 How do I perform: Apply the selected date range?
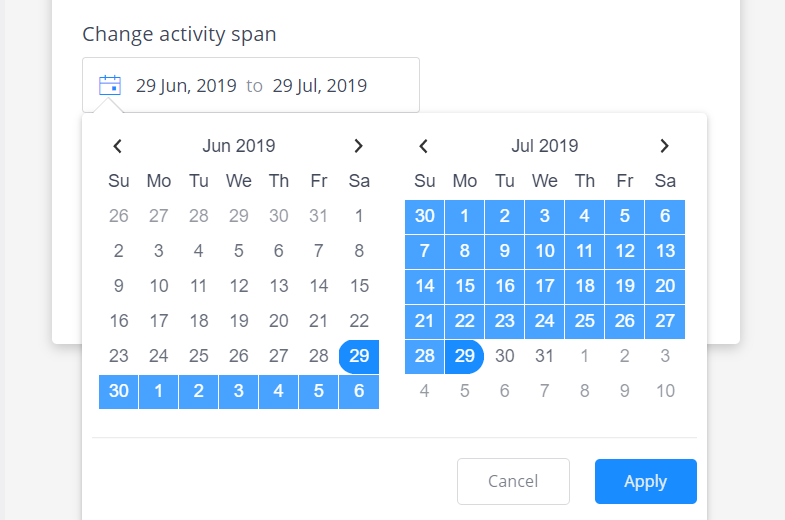[645, 481]
